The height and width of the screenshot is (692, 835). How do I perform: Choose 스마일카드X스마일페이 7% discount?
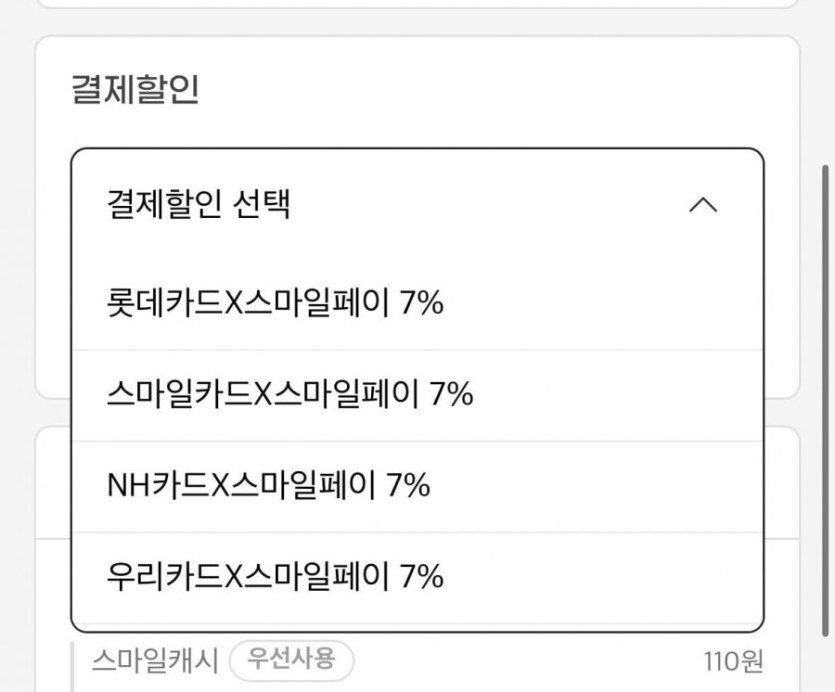(x=289, y=394)
